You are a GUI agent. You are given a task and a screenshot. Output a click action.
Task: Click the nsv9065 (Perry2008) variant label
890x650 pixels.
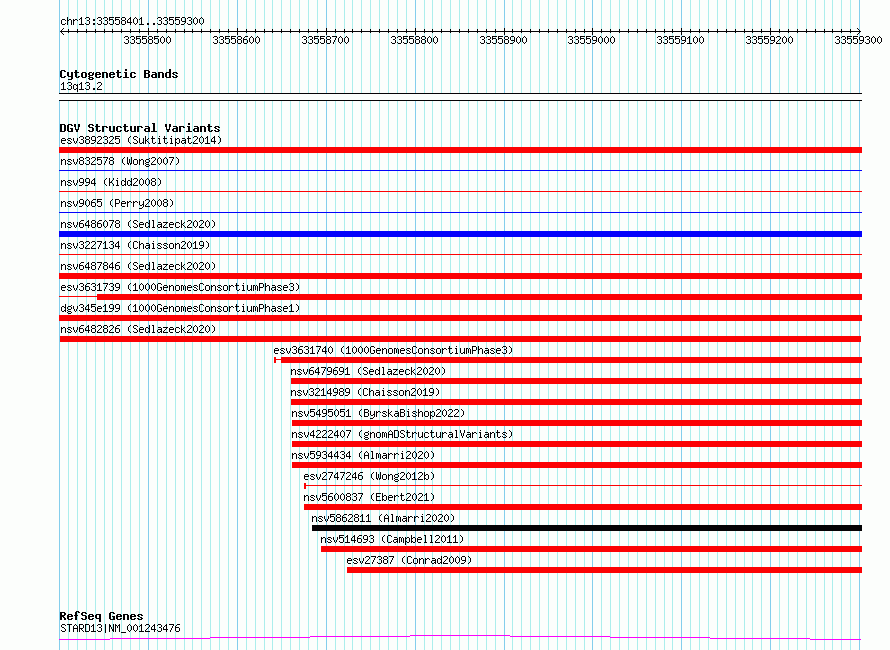click(117, 203)
